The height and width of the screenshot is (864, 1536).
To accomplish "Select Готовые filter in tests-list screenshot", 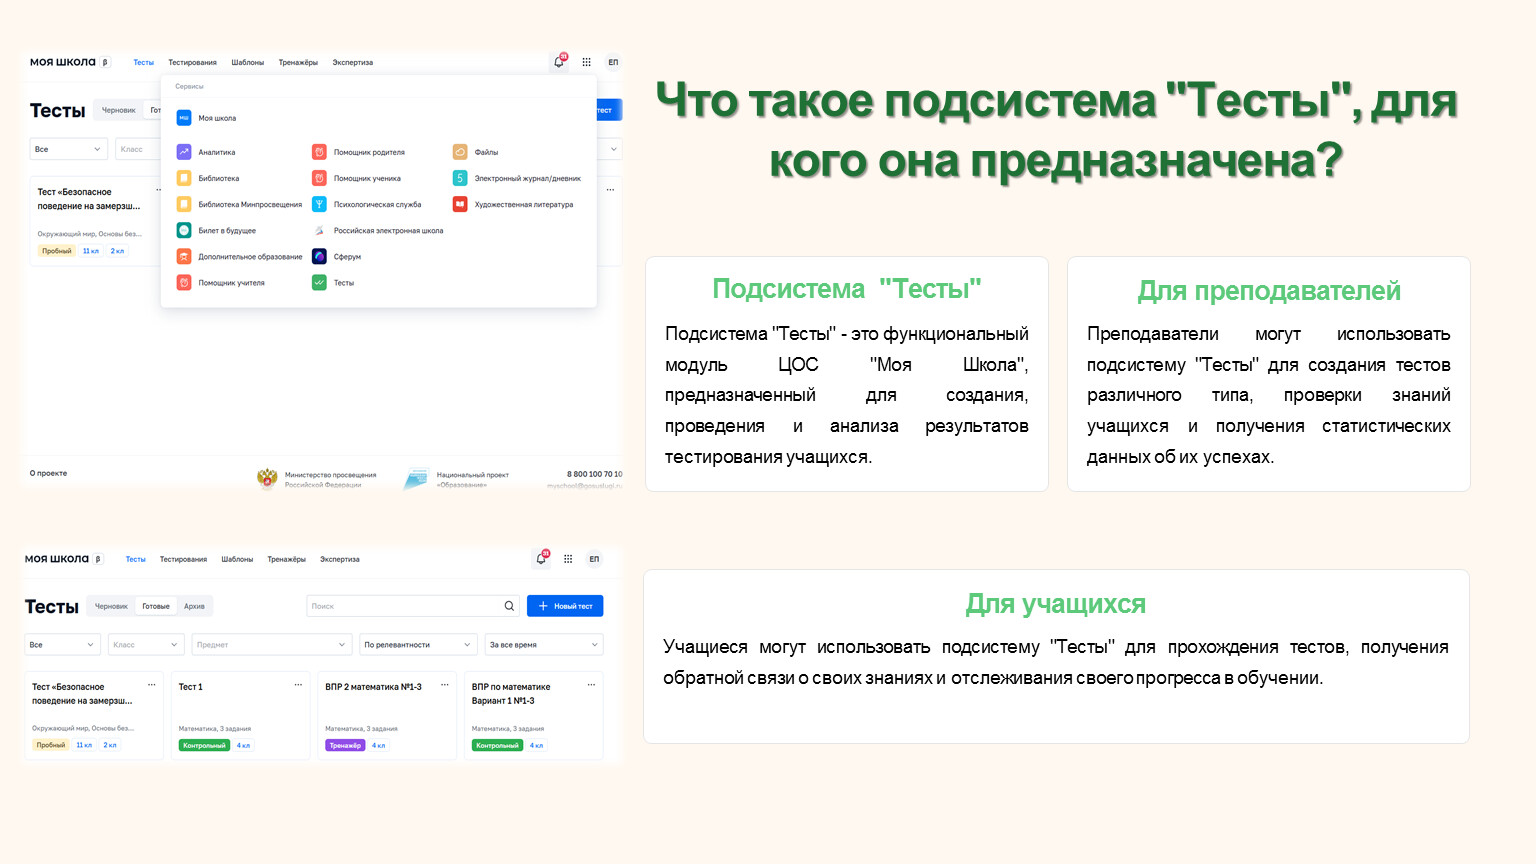I will pos(156,606).
